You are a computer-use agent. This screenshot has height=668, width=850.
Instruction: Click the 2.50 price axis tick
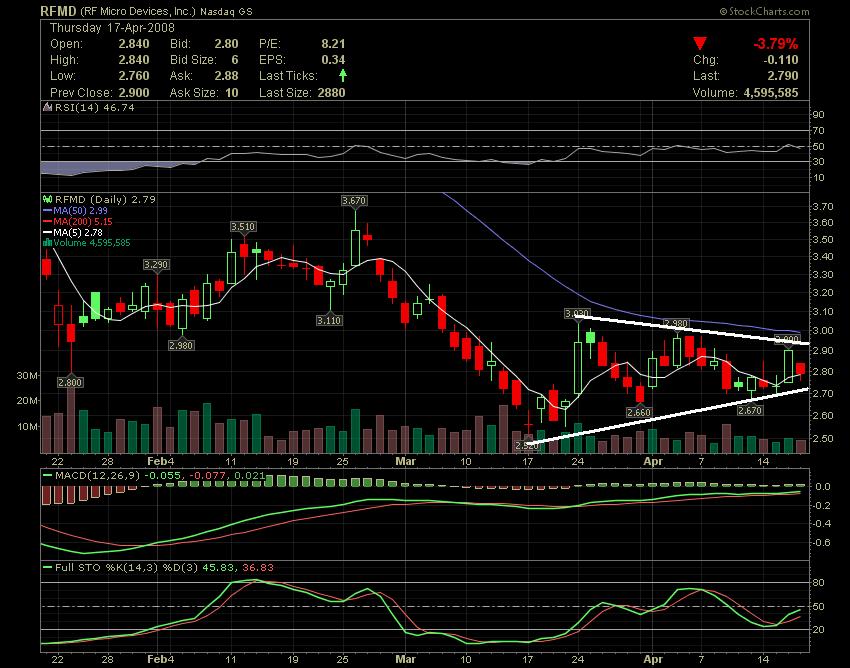click(823, 438)
